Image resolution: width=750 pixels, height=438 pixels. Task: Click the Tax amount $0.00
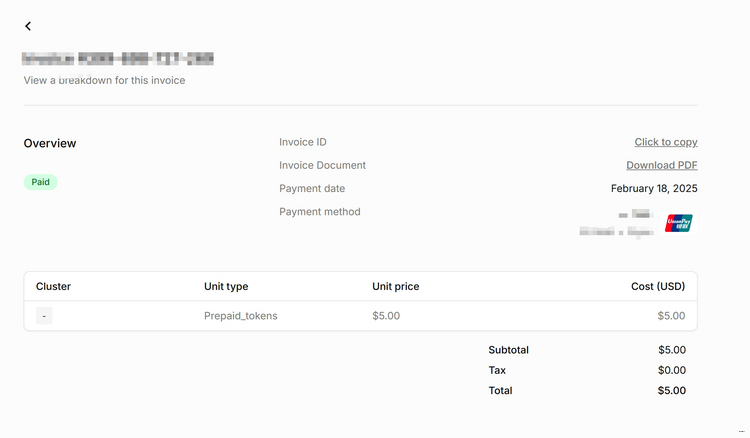pos(671,370)
